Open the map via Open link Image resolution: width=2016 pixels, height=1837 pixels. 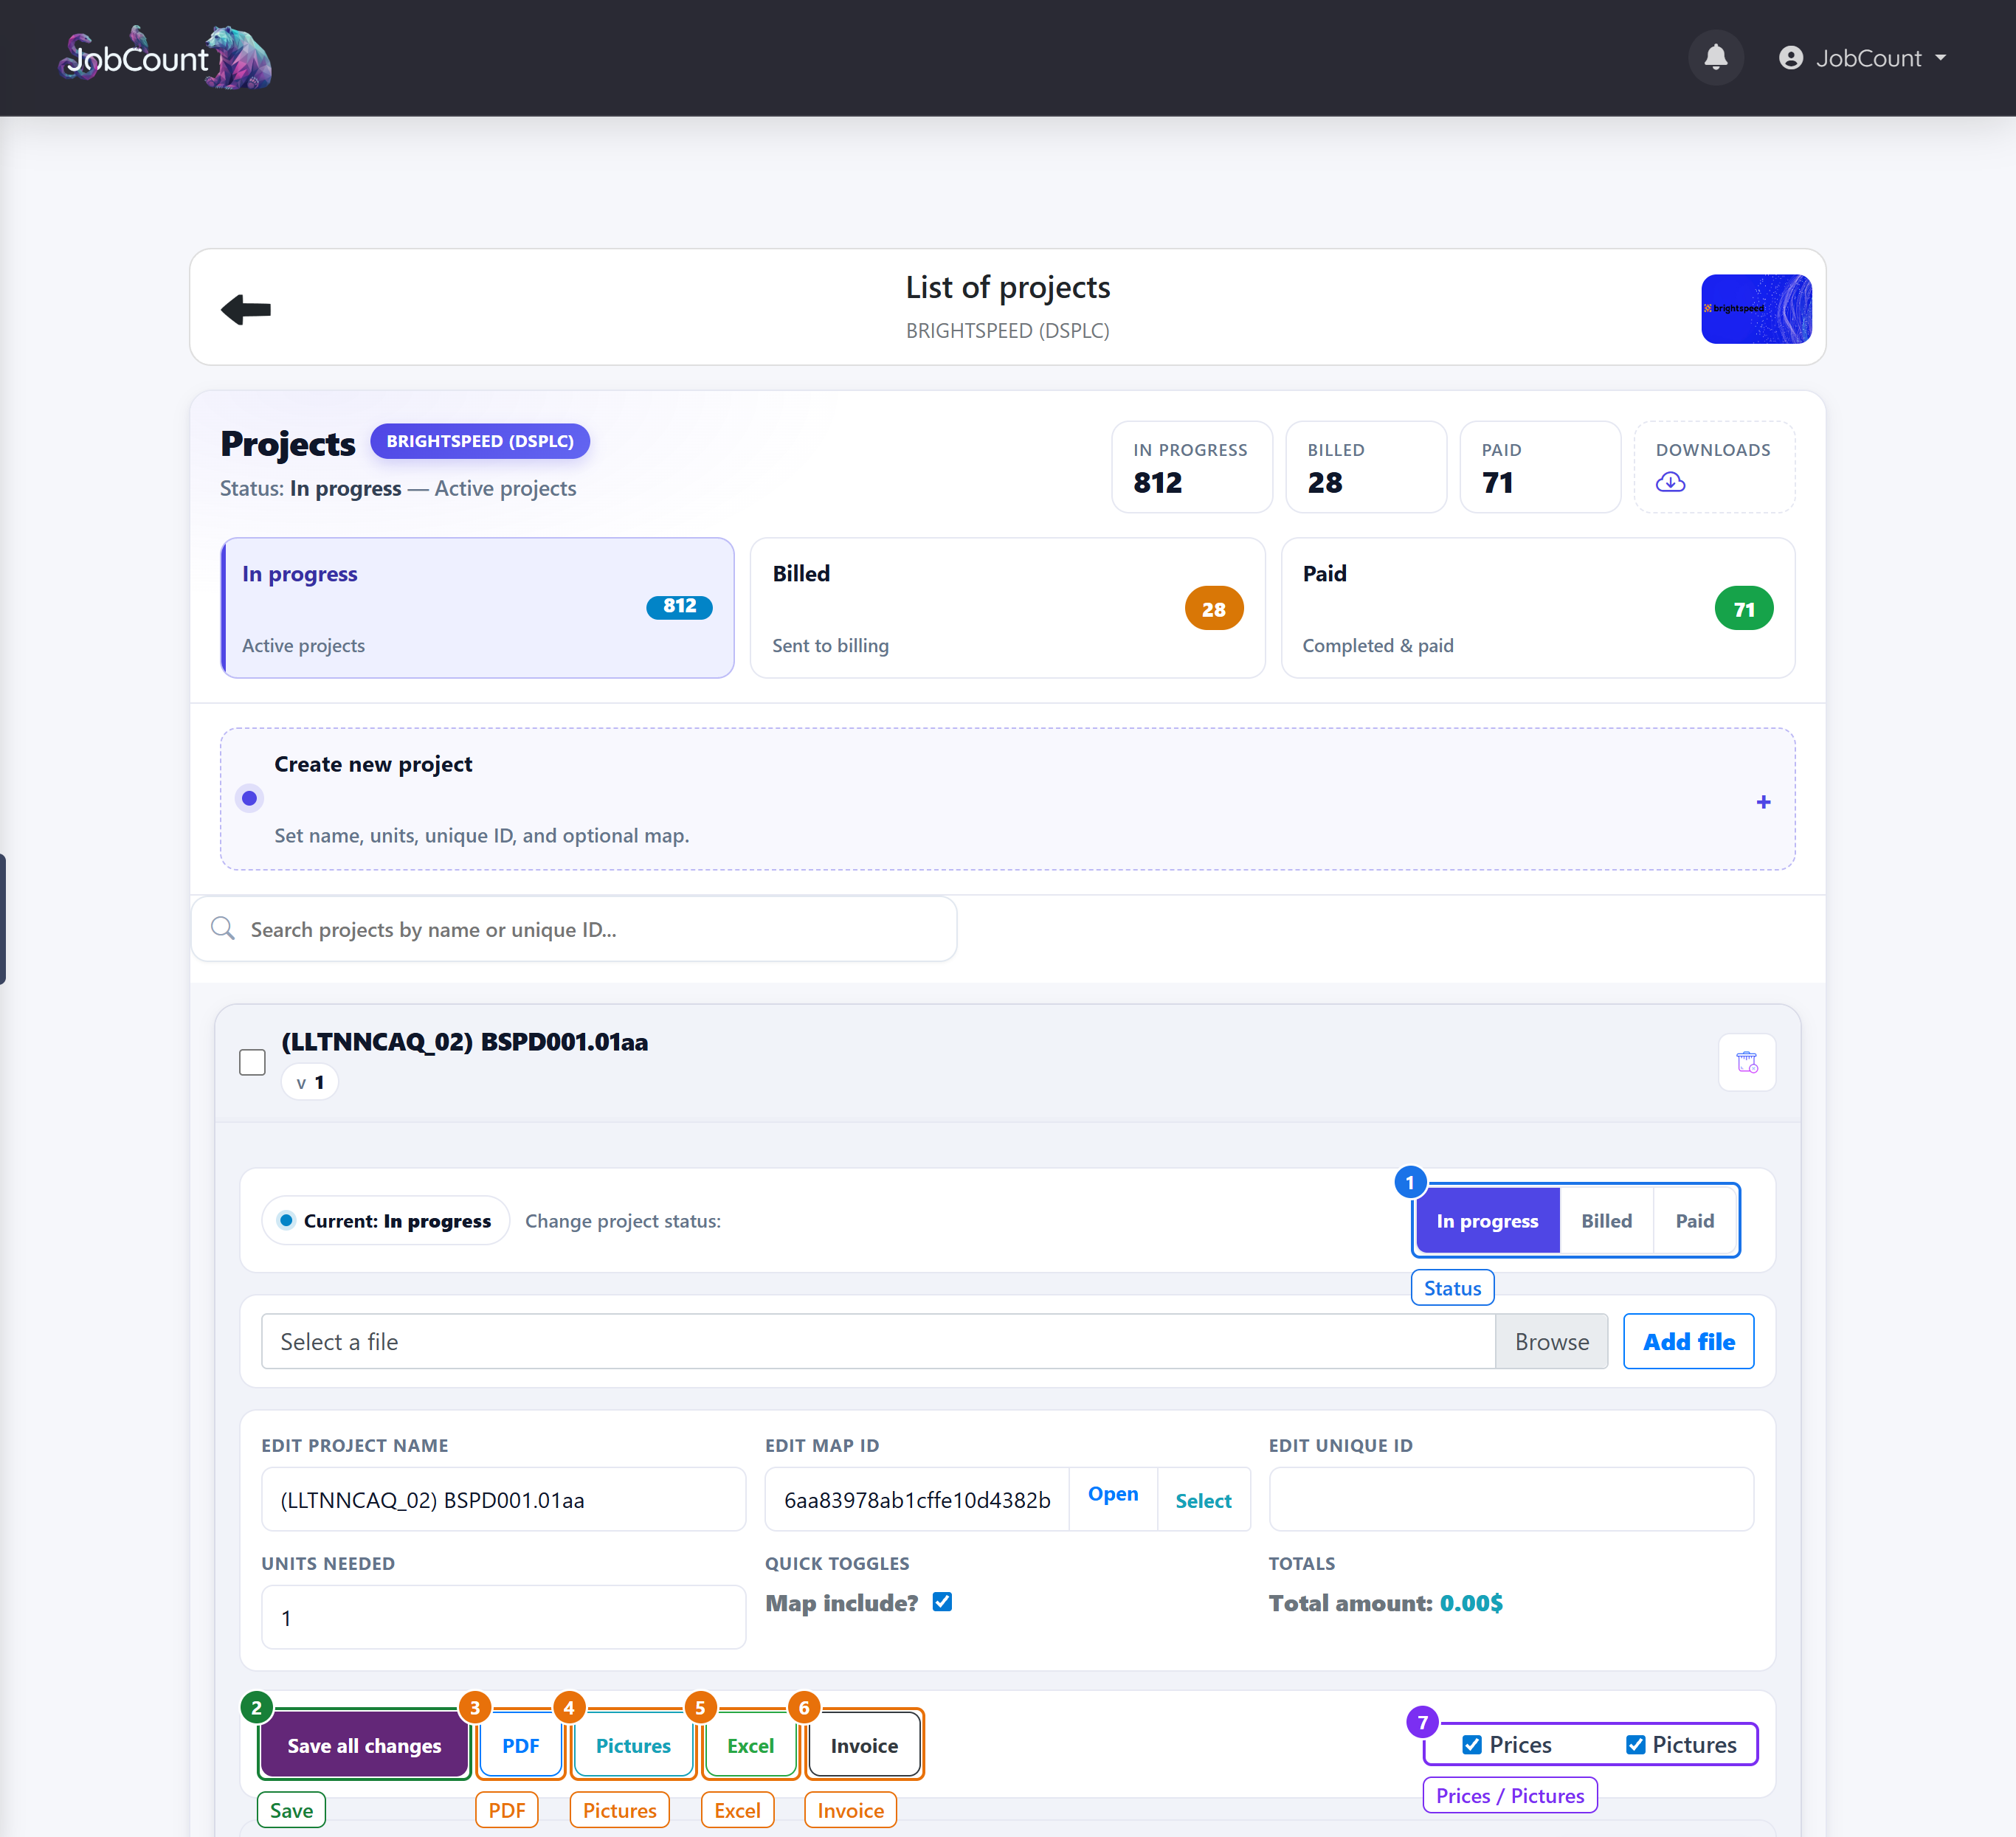point(1113,1494)
